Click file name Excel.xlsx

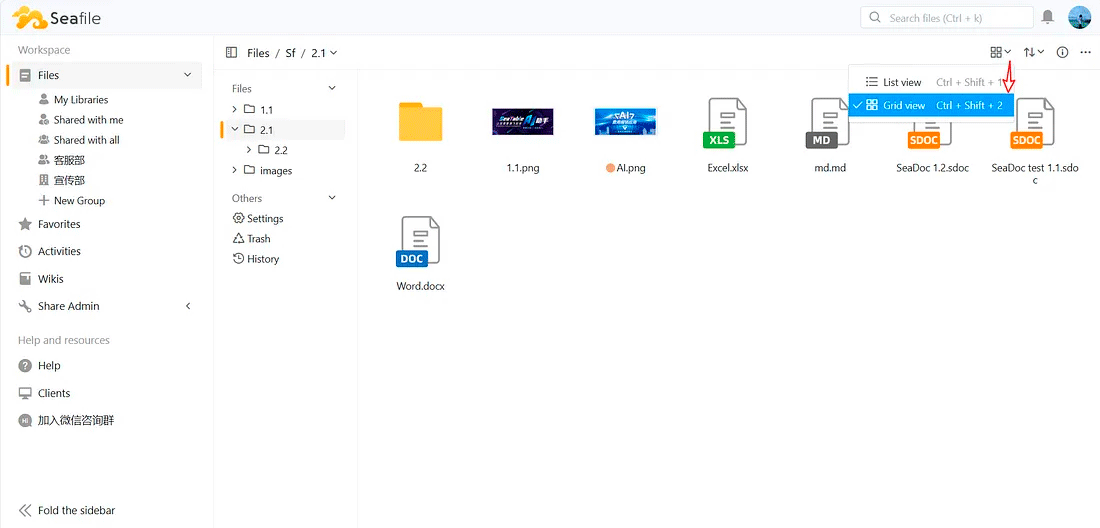[x=727, y=168]
